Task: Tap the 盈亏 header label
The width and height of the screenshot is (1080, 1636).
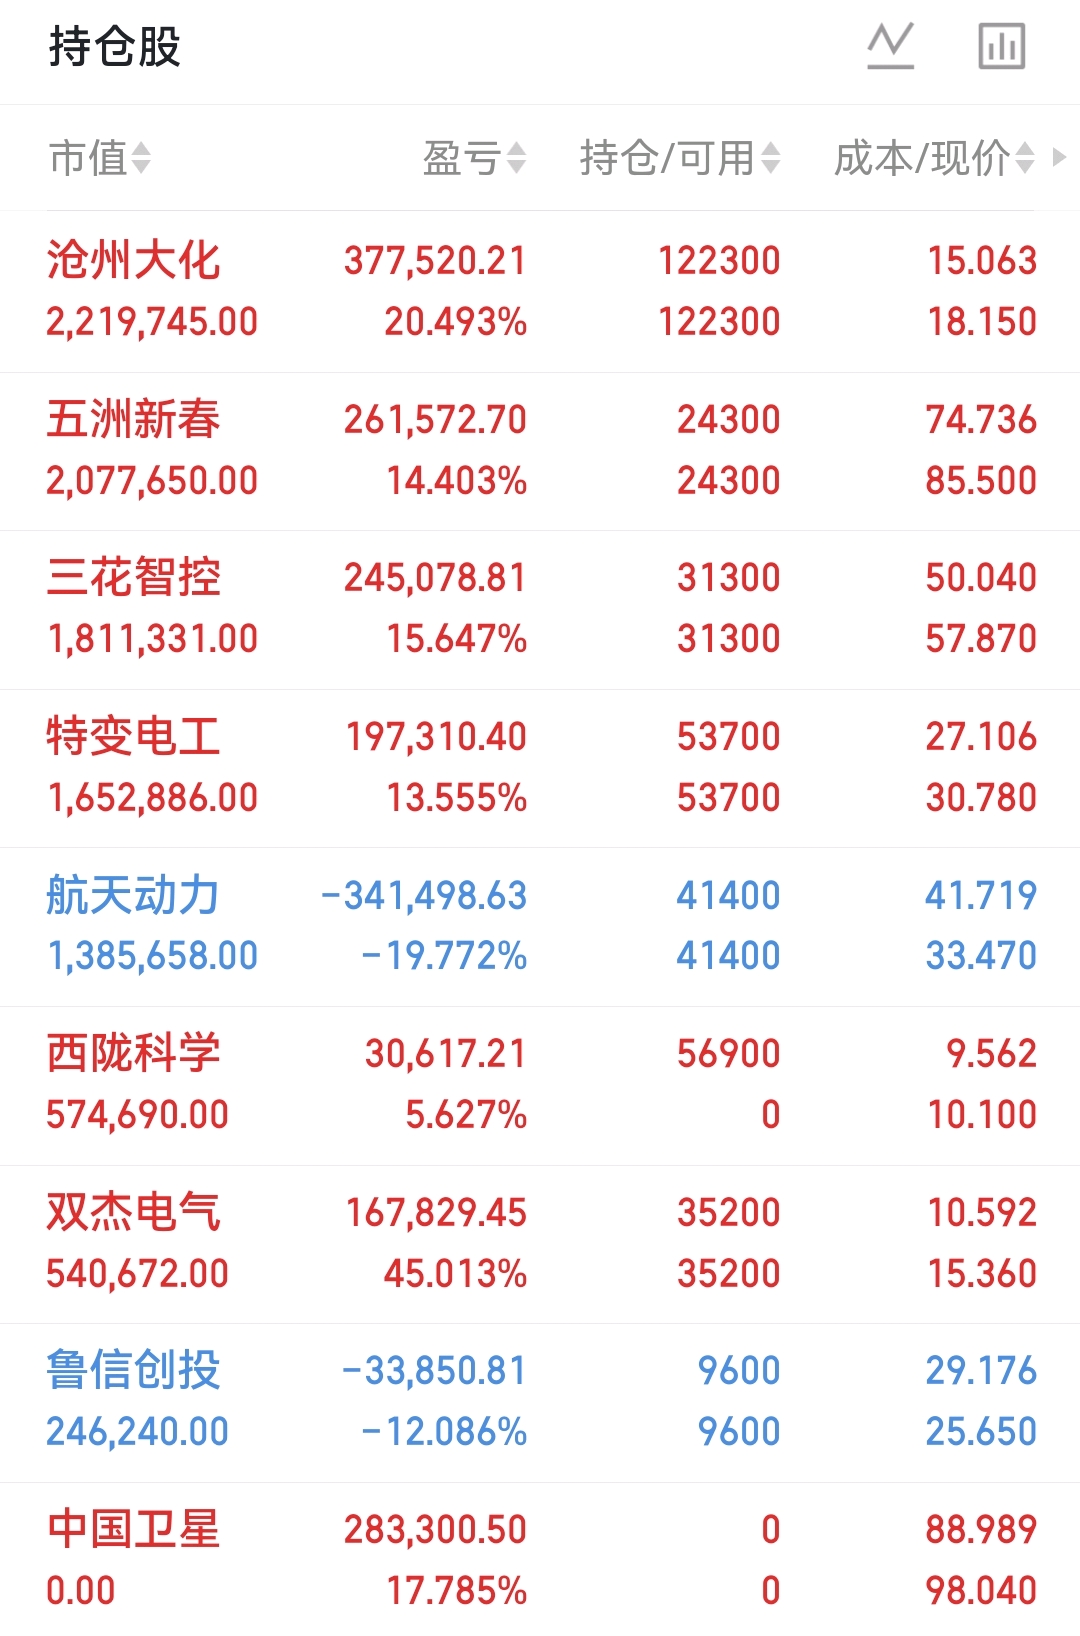Action: 461,158
